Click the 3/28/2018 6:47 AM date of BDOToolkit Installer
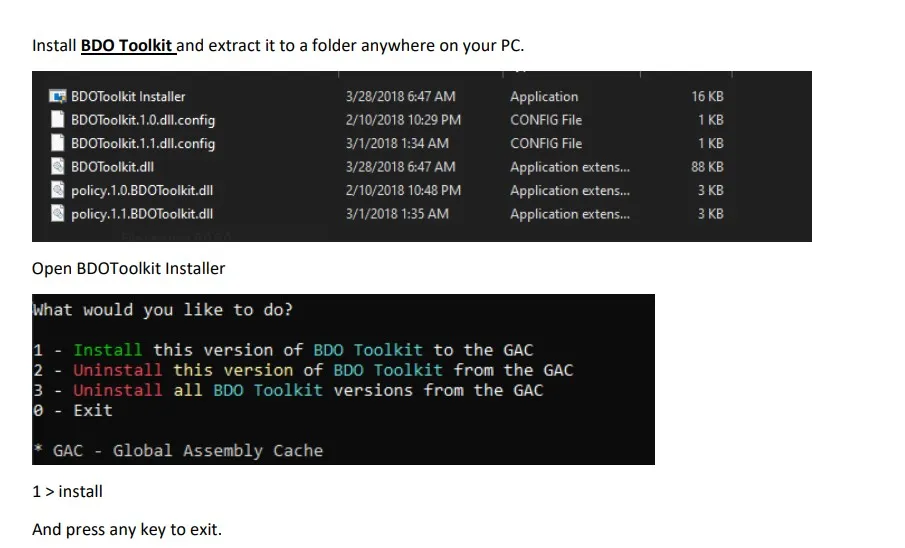This screenshot has width=905, height=548. [400, 97]
